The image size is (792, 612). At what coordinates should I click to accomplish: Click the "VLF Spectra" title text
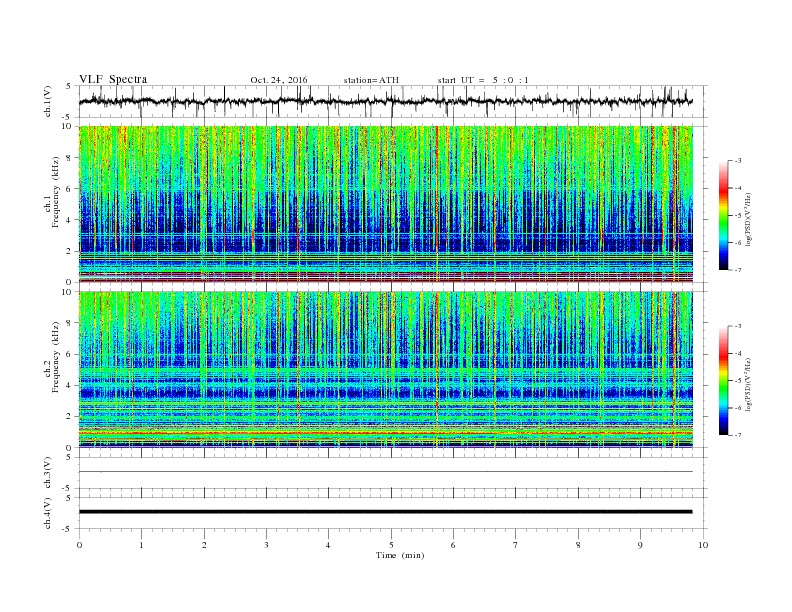coord(113,79)
